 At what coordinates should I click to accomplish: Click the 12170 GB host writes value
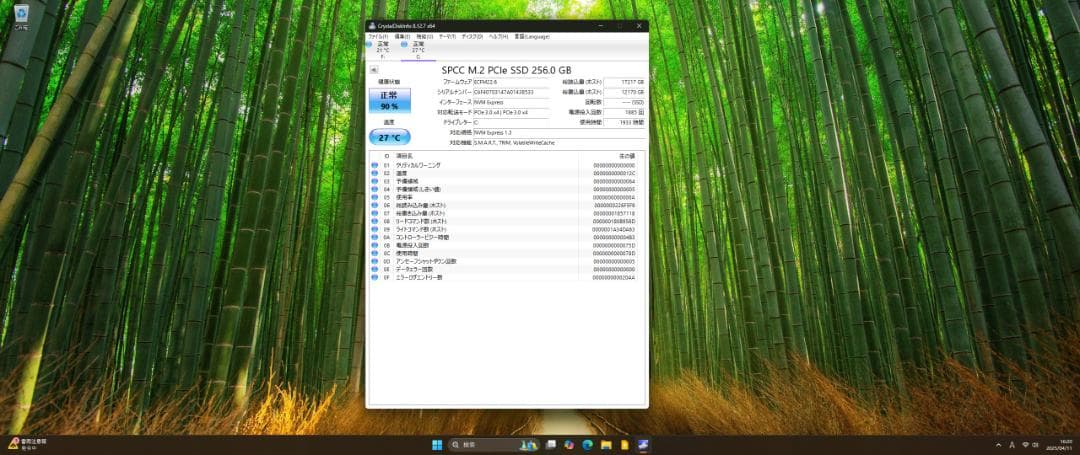624,92
